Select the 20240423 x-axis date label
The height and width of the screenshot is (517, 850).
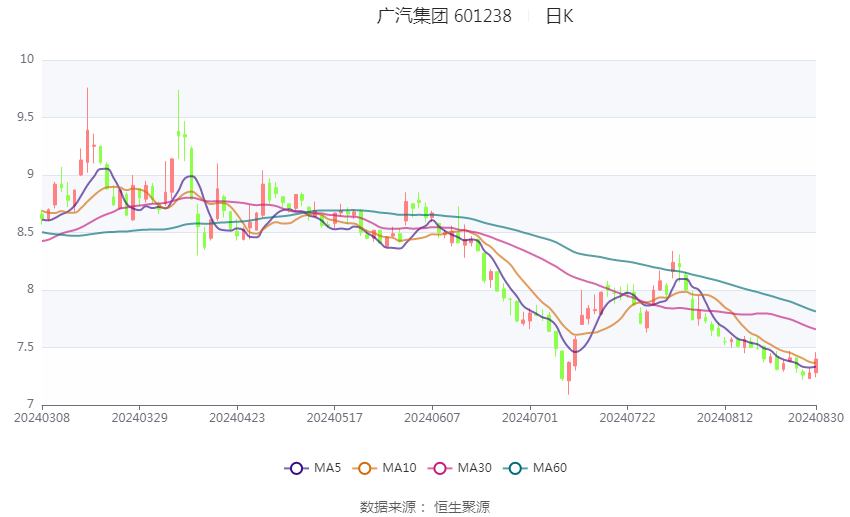(x=237, y=418)
